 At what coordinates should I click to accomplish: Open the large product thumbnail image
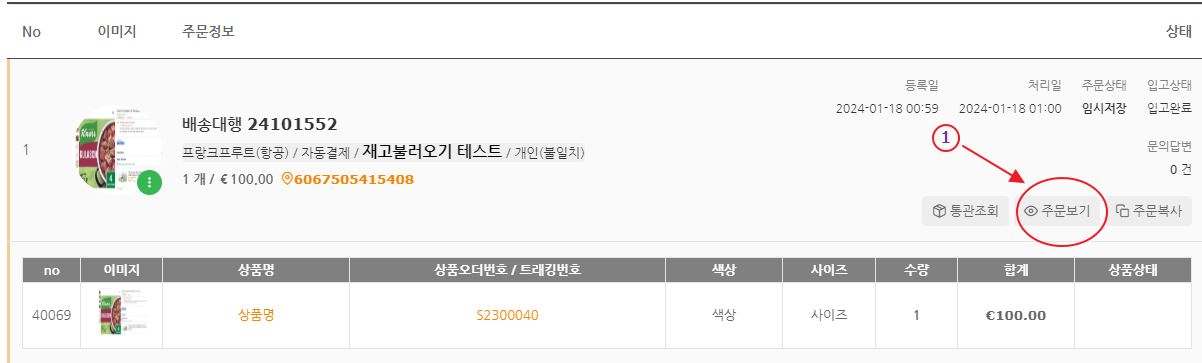coord(118,150)
